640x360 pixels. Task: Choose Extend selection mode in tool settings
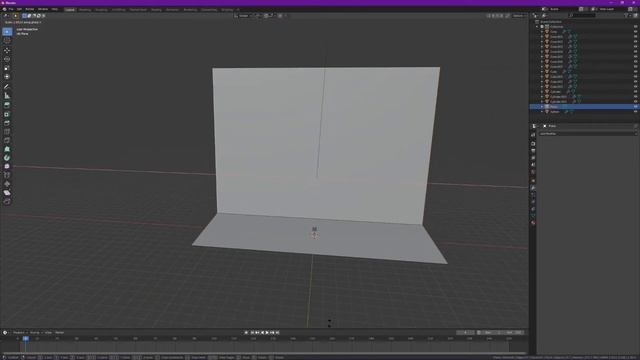tap(29, 16)
